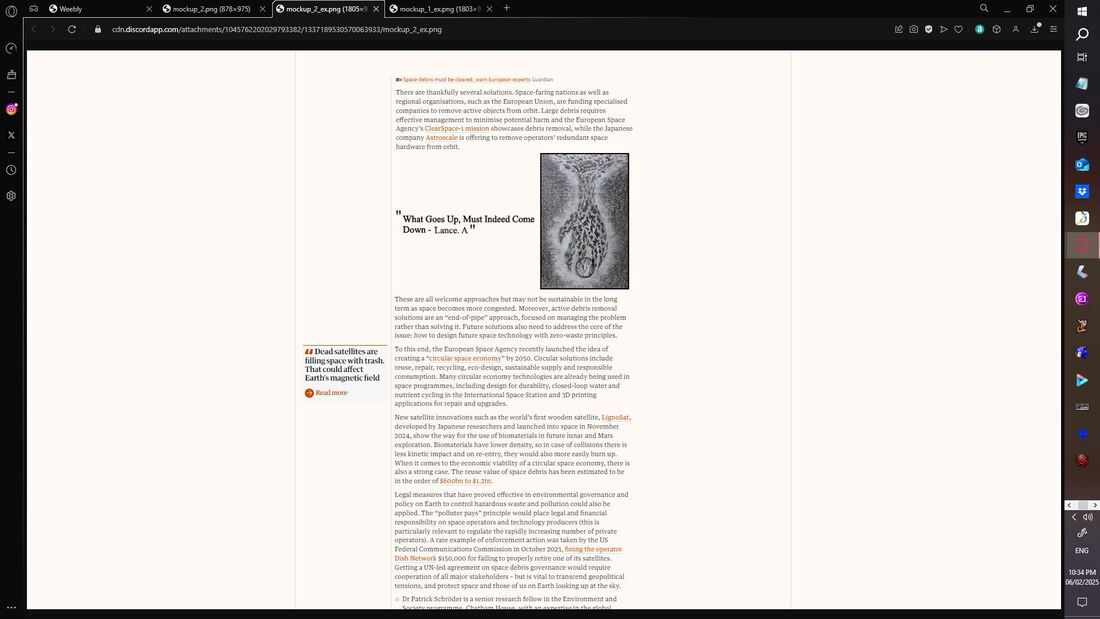Open the ad blocker shield
This screenshot has height=619, width=1100.
point(929,29)
